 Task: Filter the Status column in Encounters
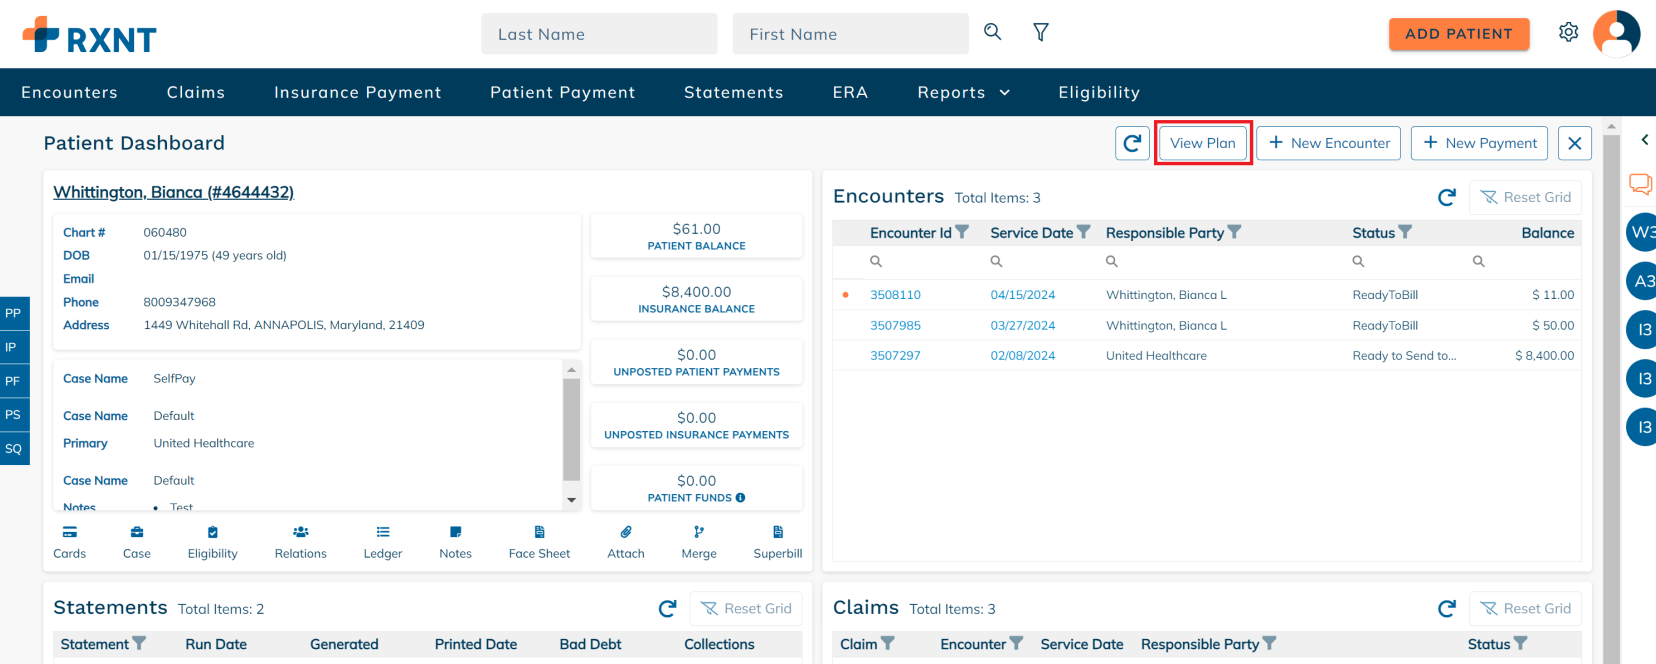coord(1405,232)
